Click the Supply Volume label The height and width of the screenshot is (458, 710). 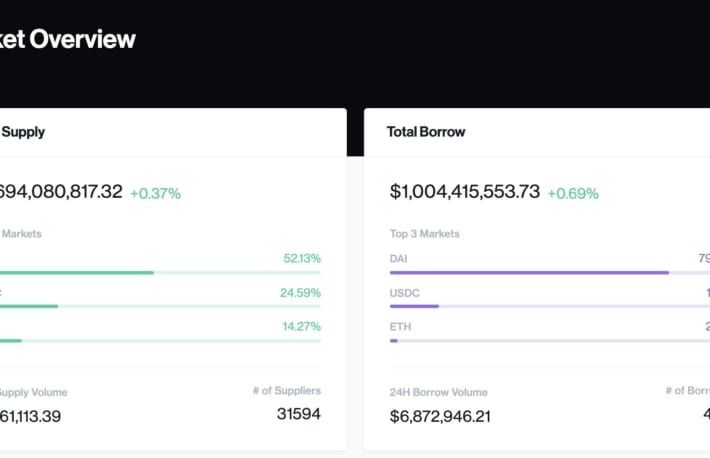(34, 393)
